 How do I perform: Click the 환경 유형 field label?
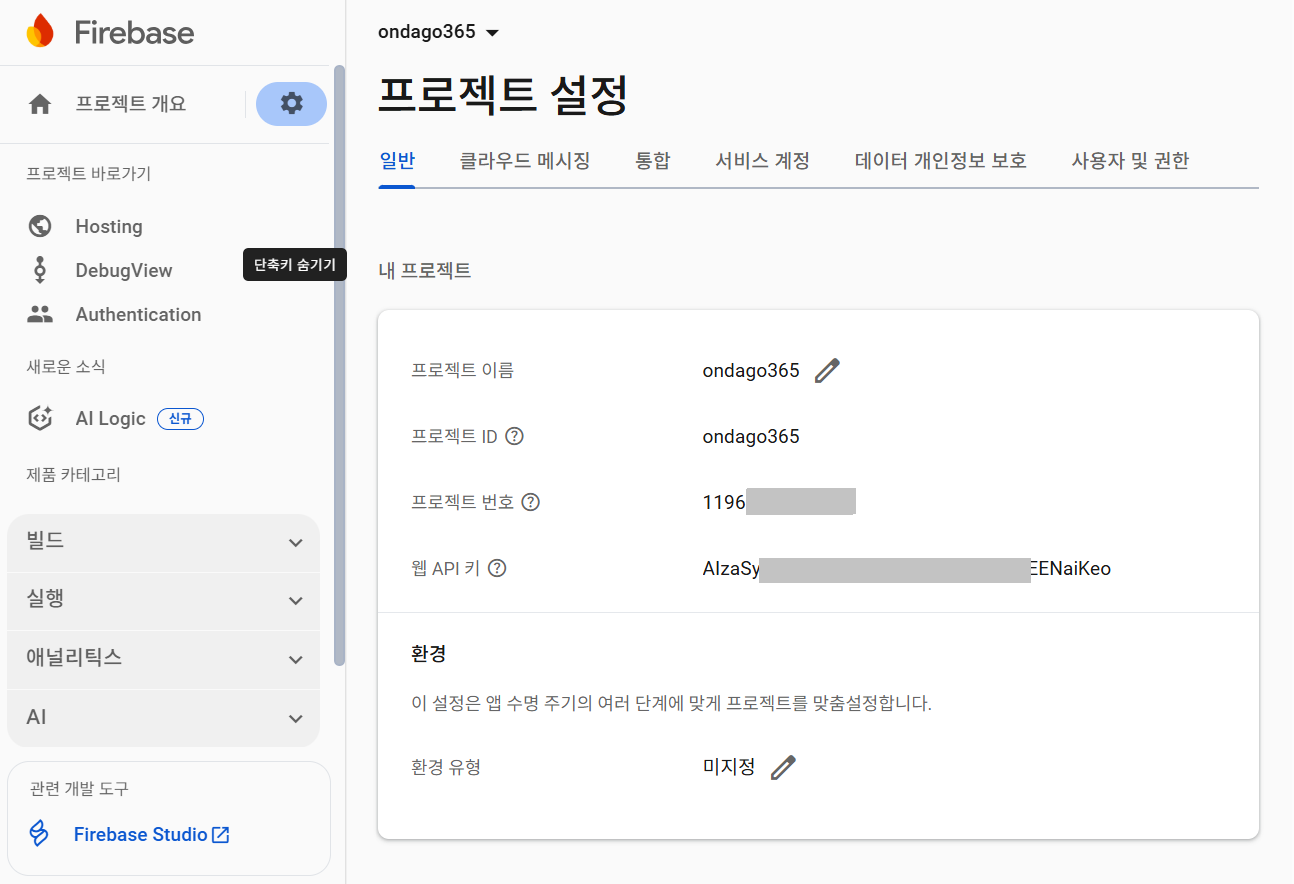pyautogui.click(x=446, y=768)
